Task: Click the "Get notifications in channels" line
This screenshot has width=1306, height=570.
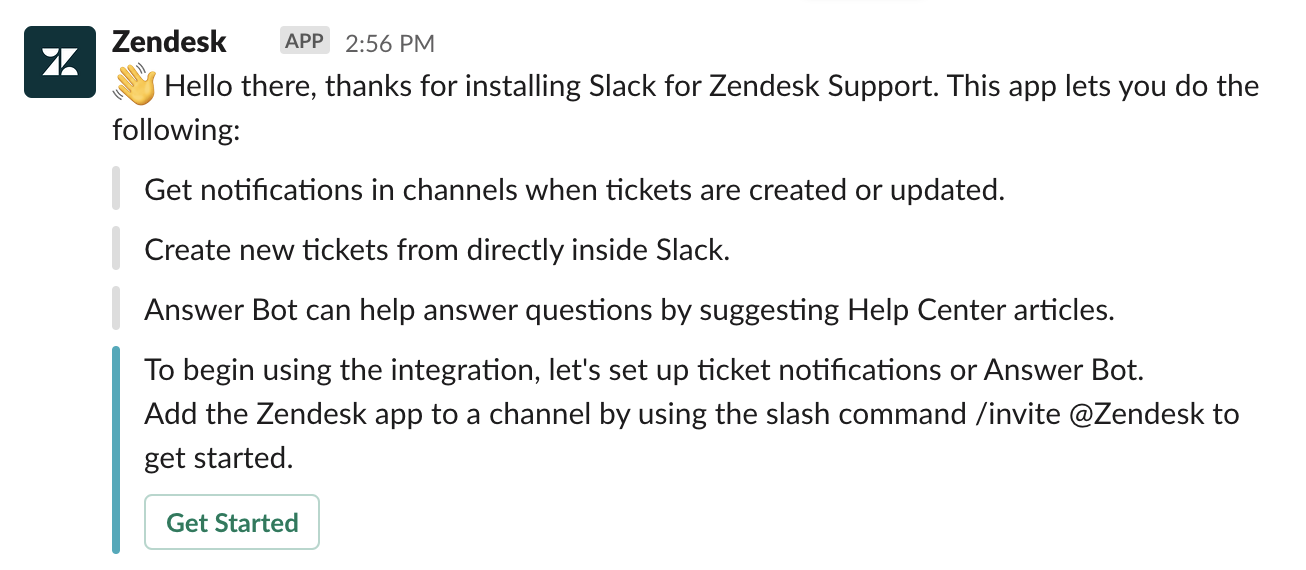Action: tap(574, 190)
